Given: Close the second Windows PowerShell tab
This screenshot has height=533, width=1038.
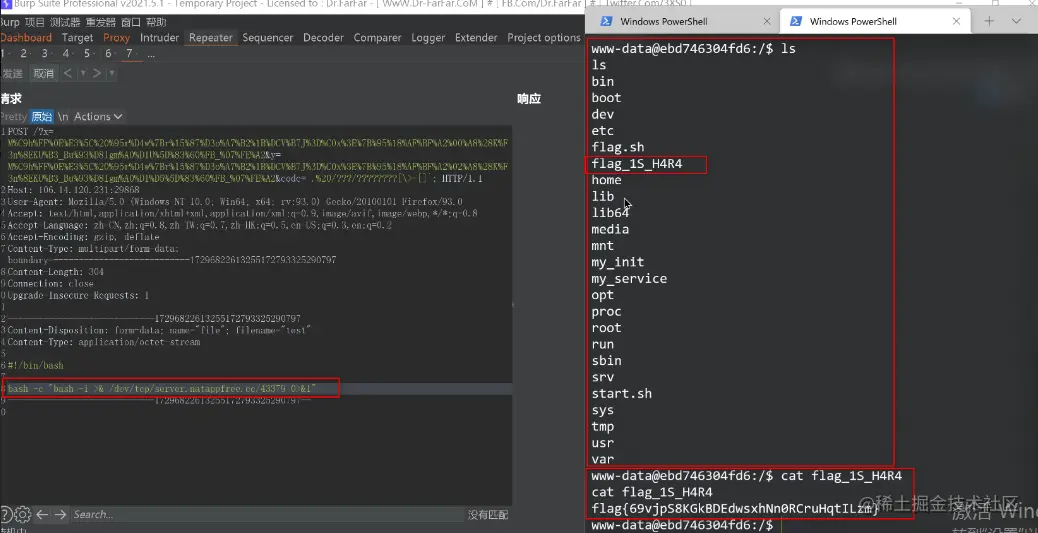Looking at the screenshot, I should coord(956,21).
